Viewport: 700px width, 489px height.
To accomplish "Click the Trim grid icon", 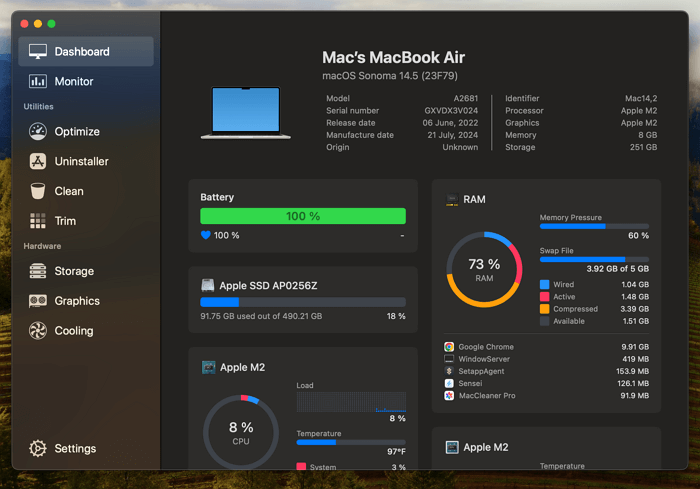I will pyautogui.click(x=38, y=221).
